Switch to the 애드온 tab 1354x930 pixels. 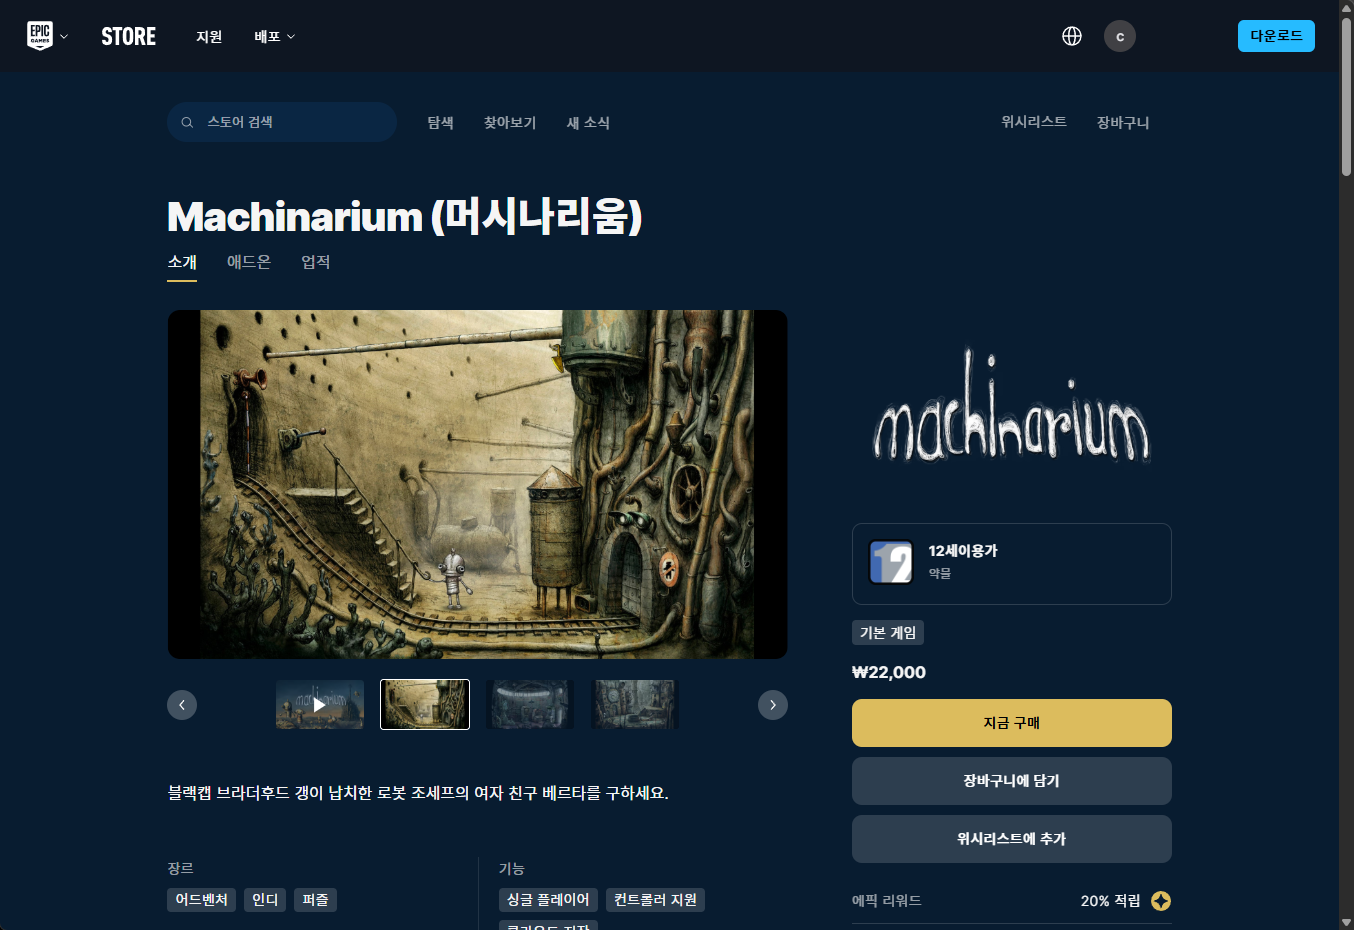point(249,262)
